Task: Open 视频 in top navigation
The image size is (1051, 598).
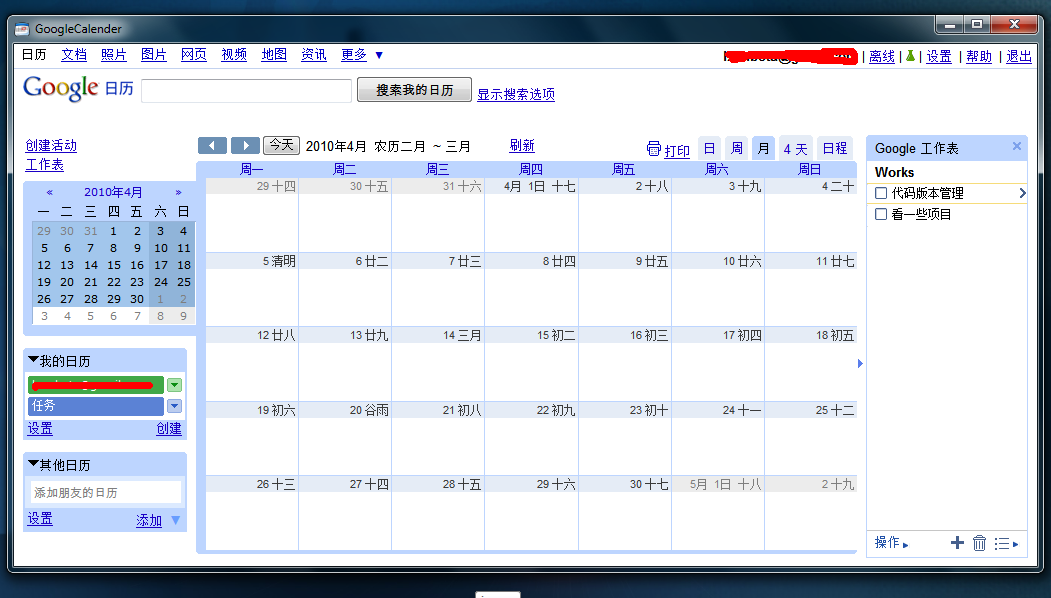Action: click(x=234, y=55)
